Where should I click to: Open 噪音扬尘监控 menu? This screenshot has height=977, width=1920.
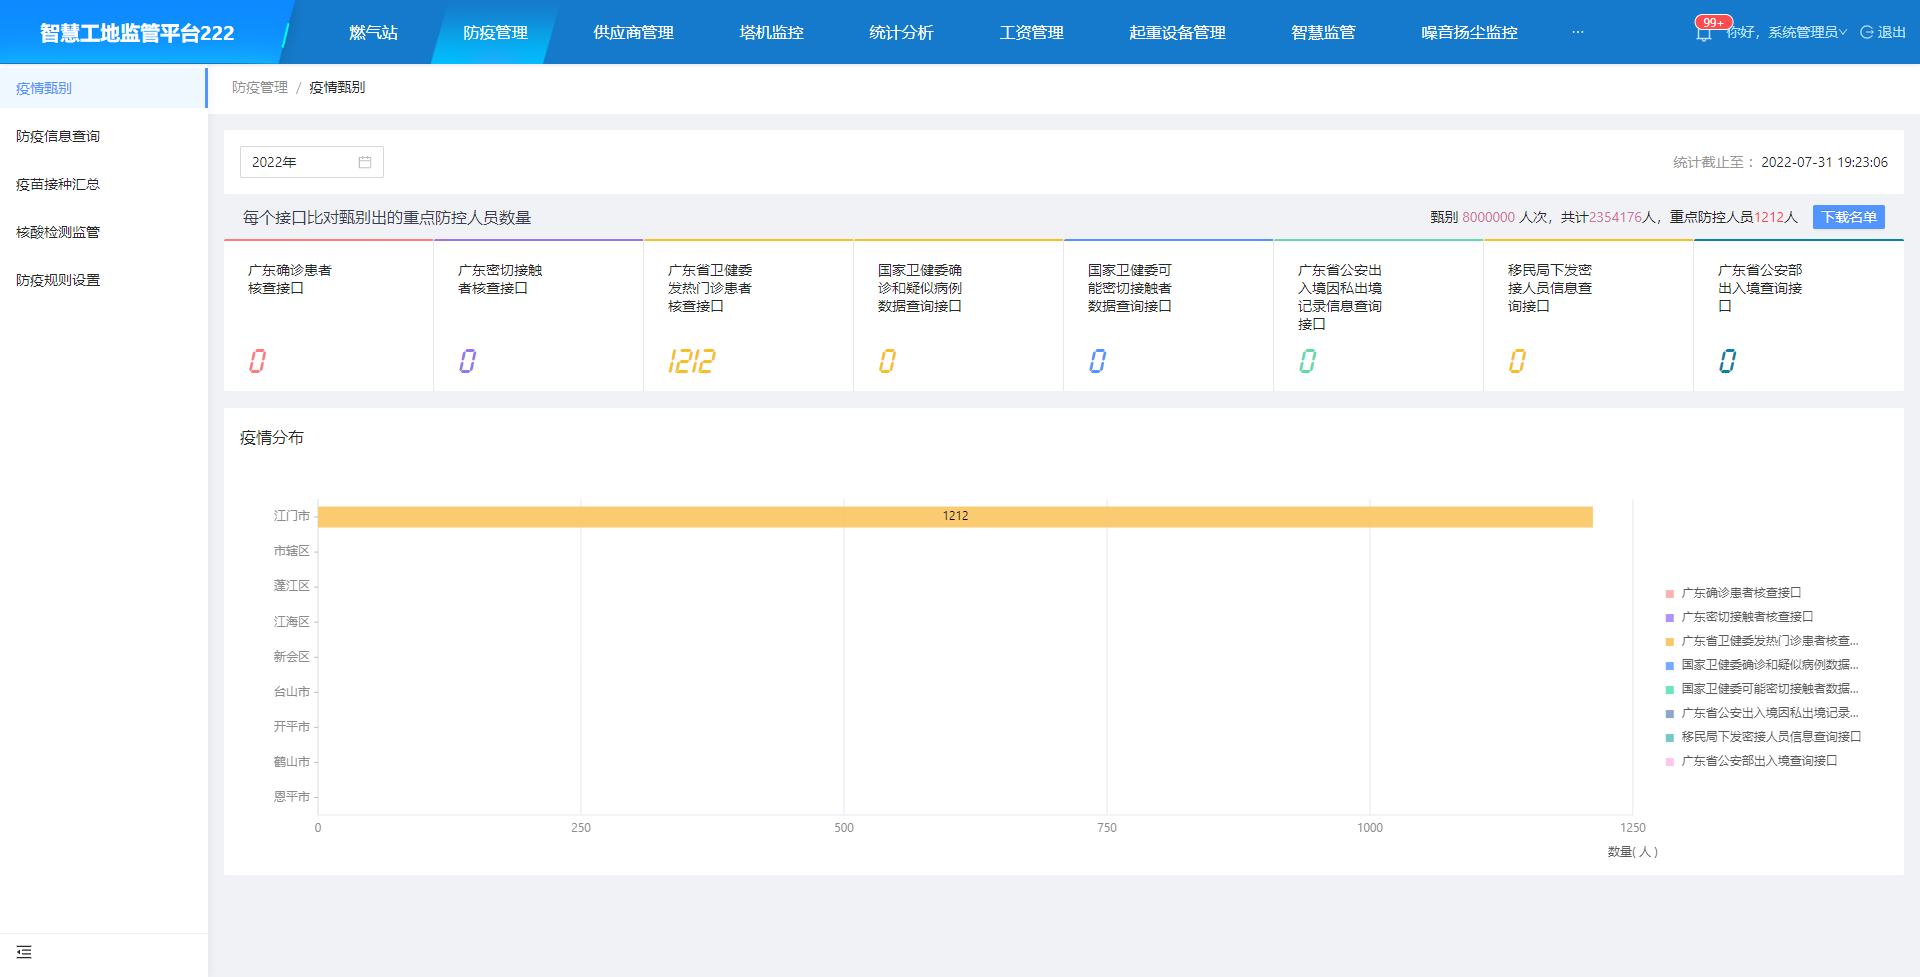tap(1469, 32)
